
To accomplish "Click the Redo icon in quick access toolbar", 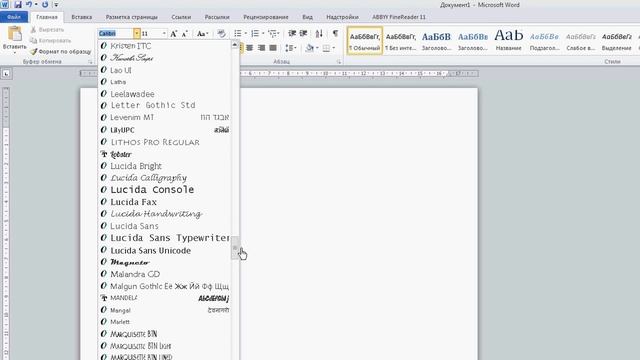I will (45, 5).
